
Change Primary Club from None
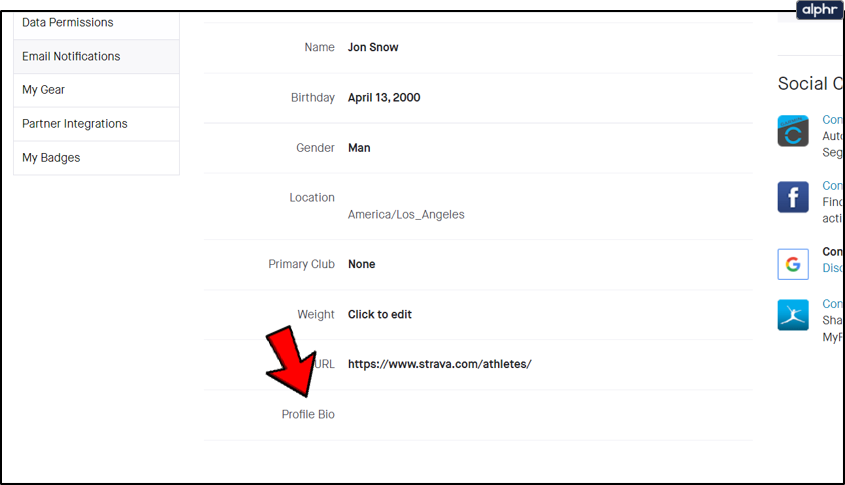(362, 264)
